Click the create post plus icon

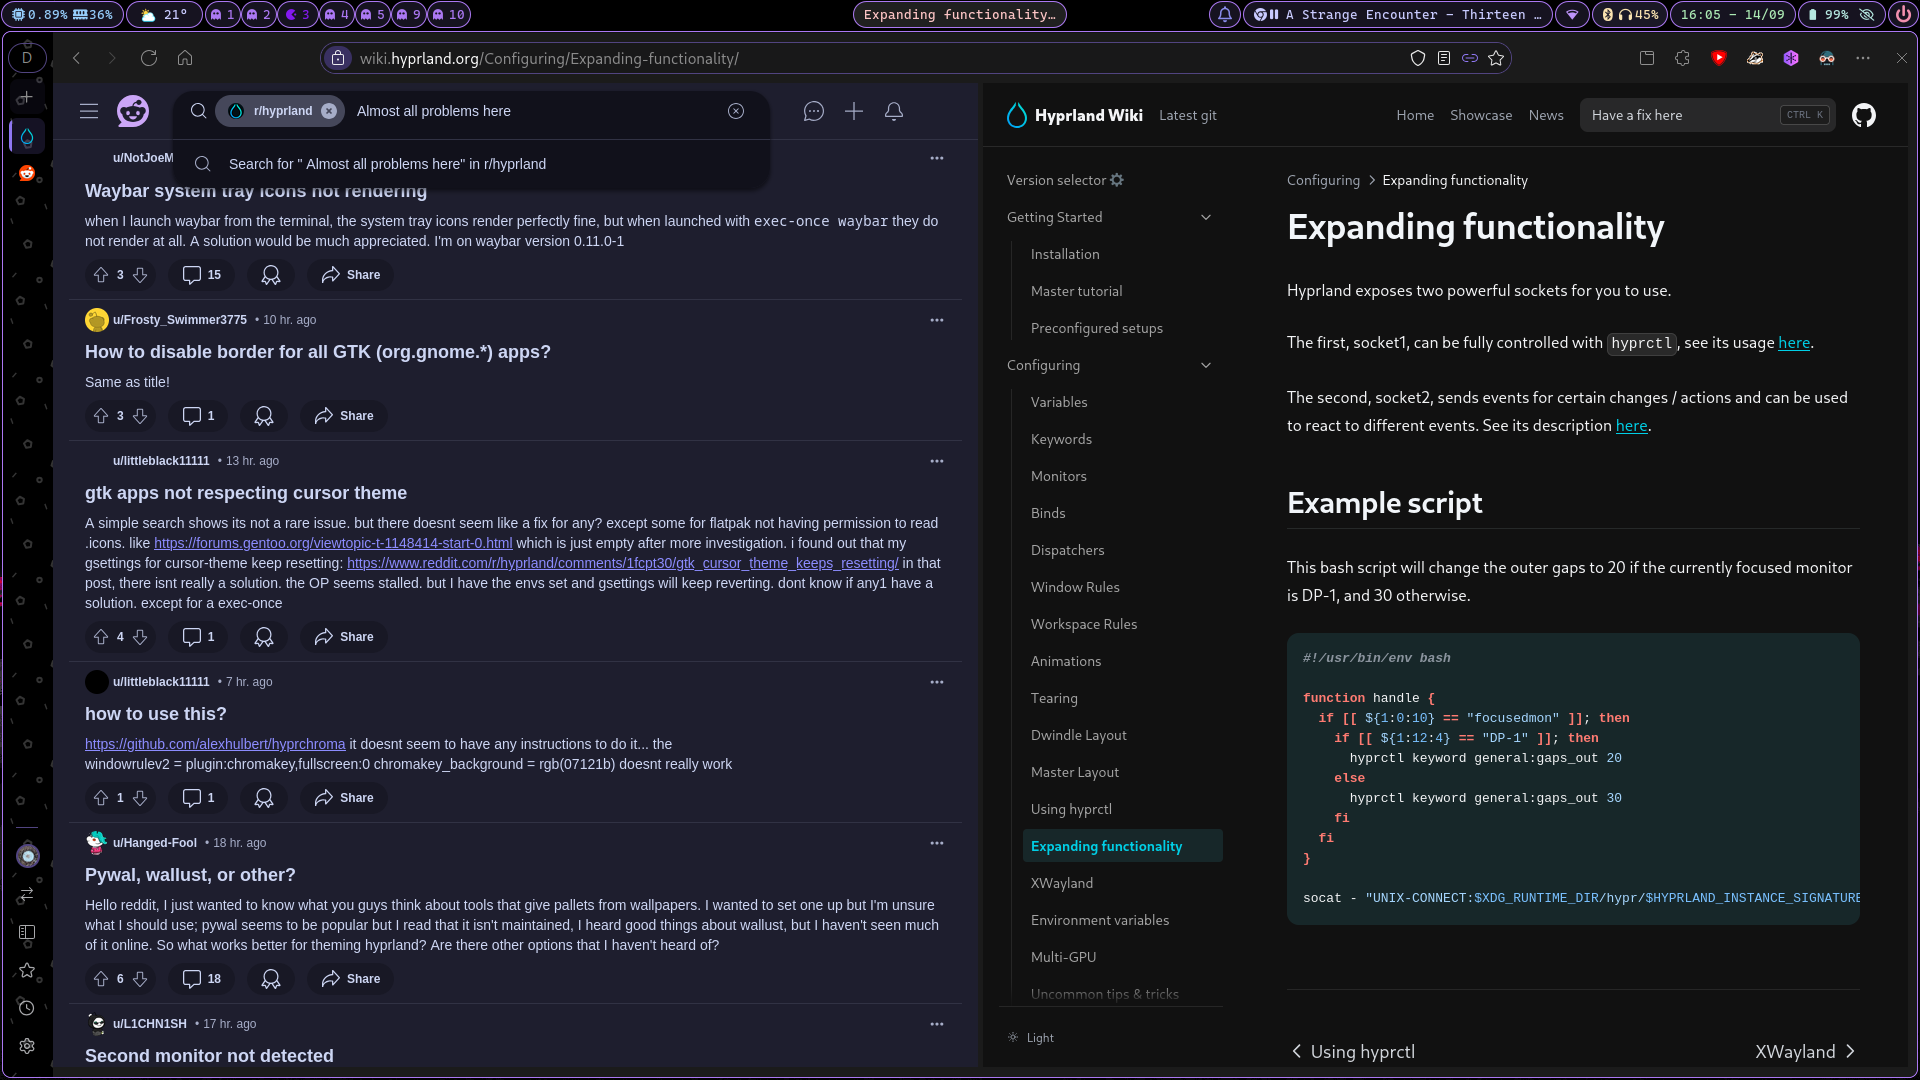click(853, 111)
